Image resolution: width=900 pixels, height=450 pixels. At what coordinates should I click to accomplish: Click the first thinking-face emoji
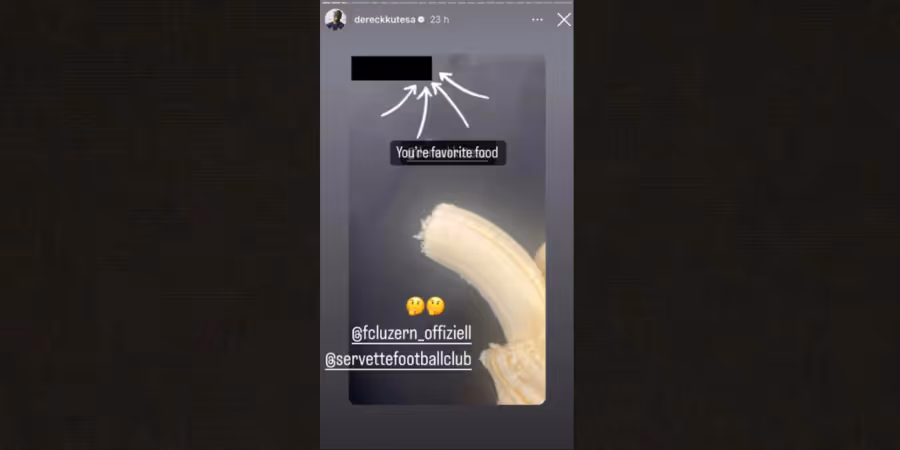(x=415, y=306)
